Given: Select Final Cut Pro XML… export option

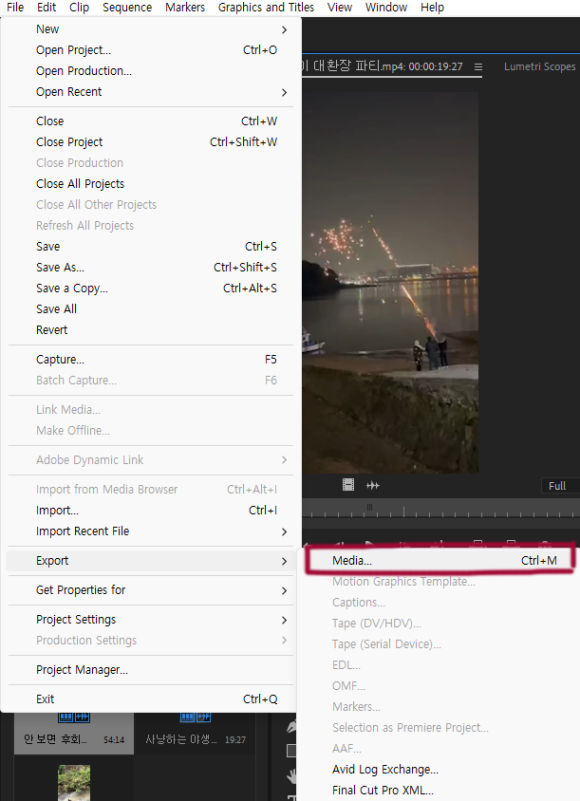Looking at the screenshot, I should 382,790.
